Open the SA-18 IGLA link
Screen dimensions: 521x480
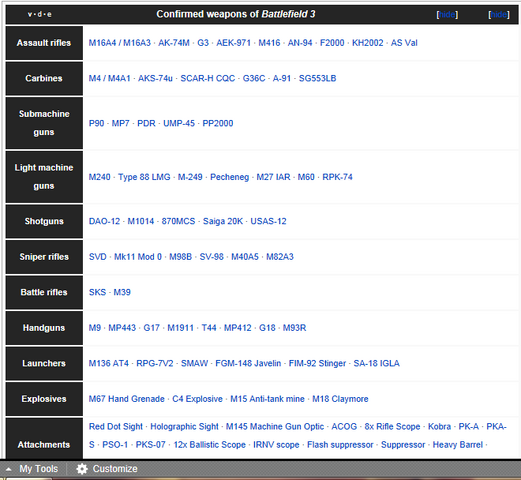point(376,363)
